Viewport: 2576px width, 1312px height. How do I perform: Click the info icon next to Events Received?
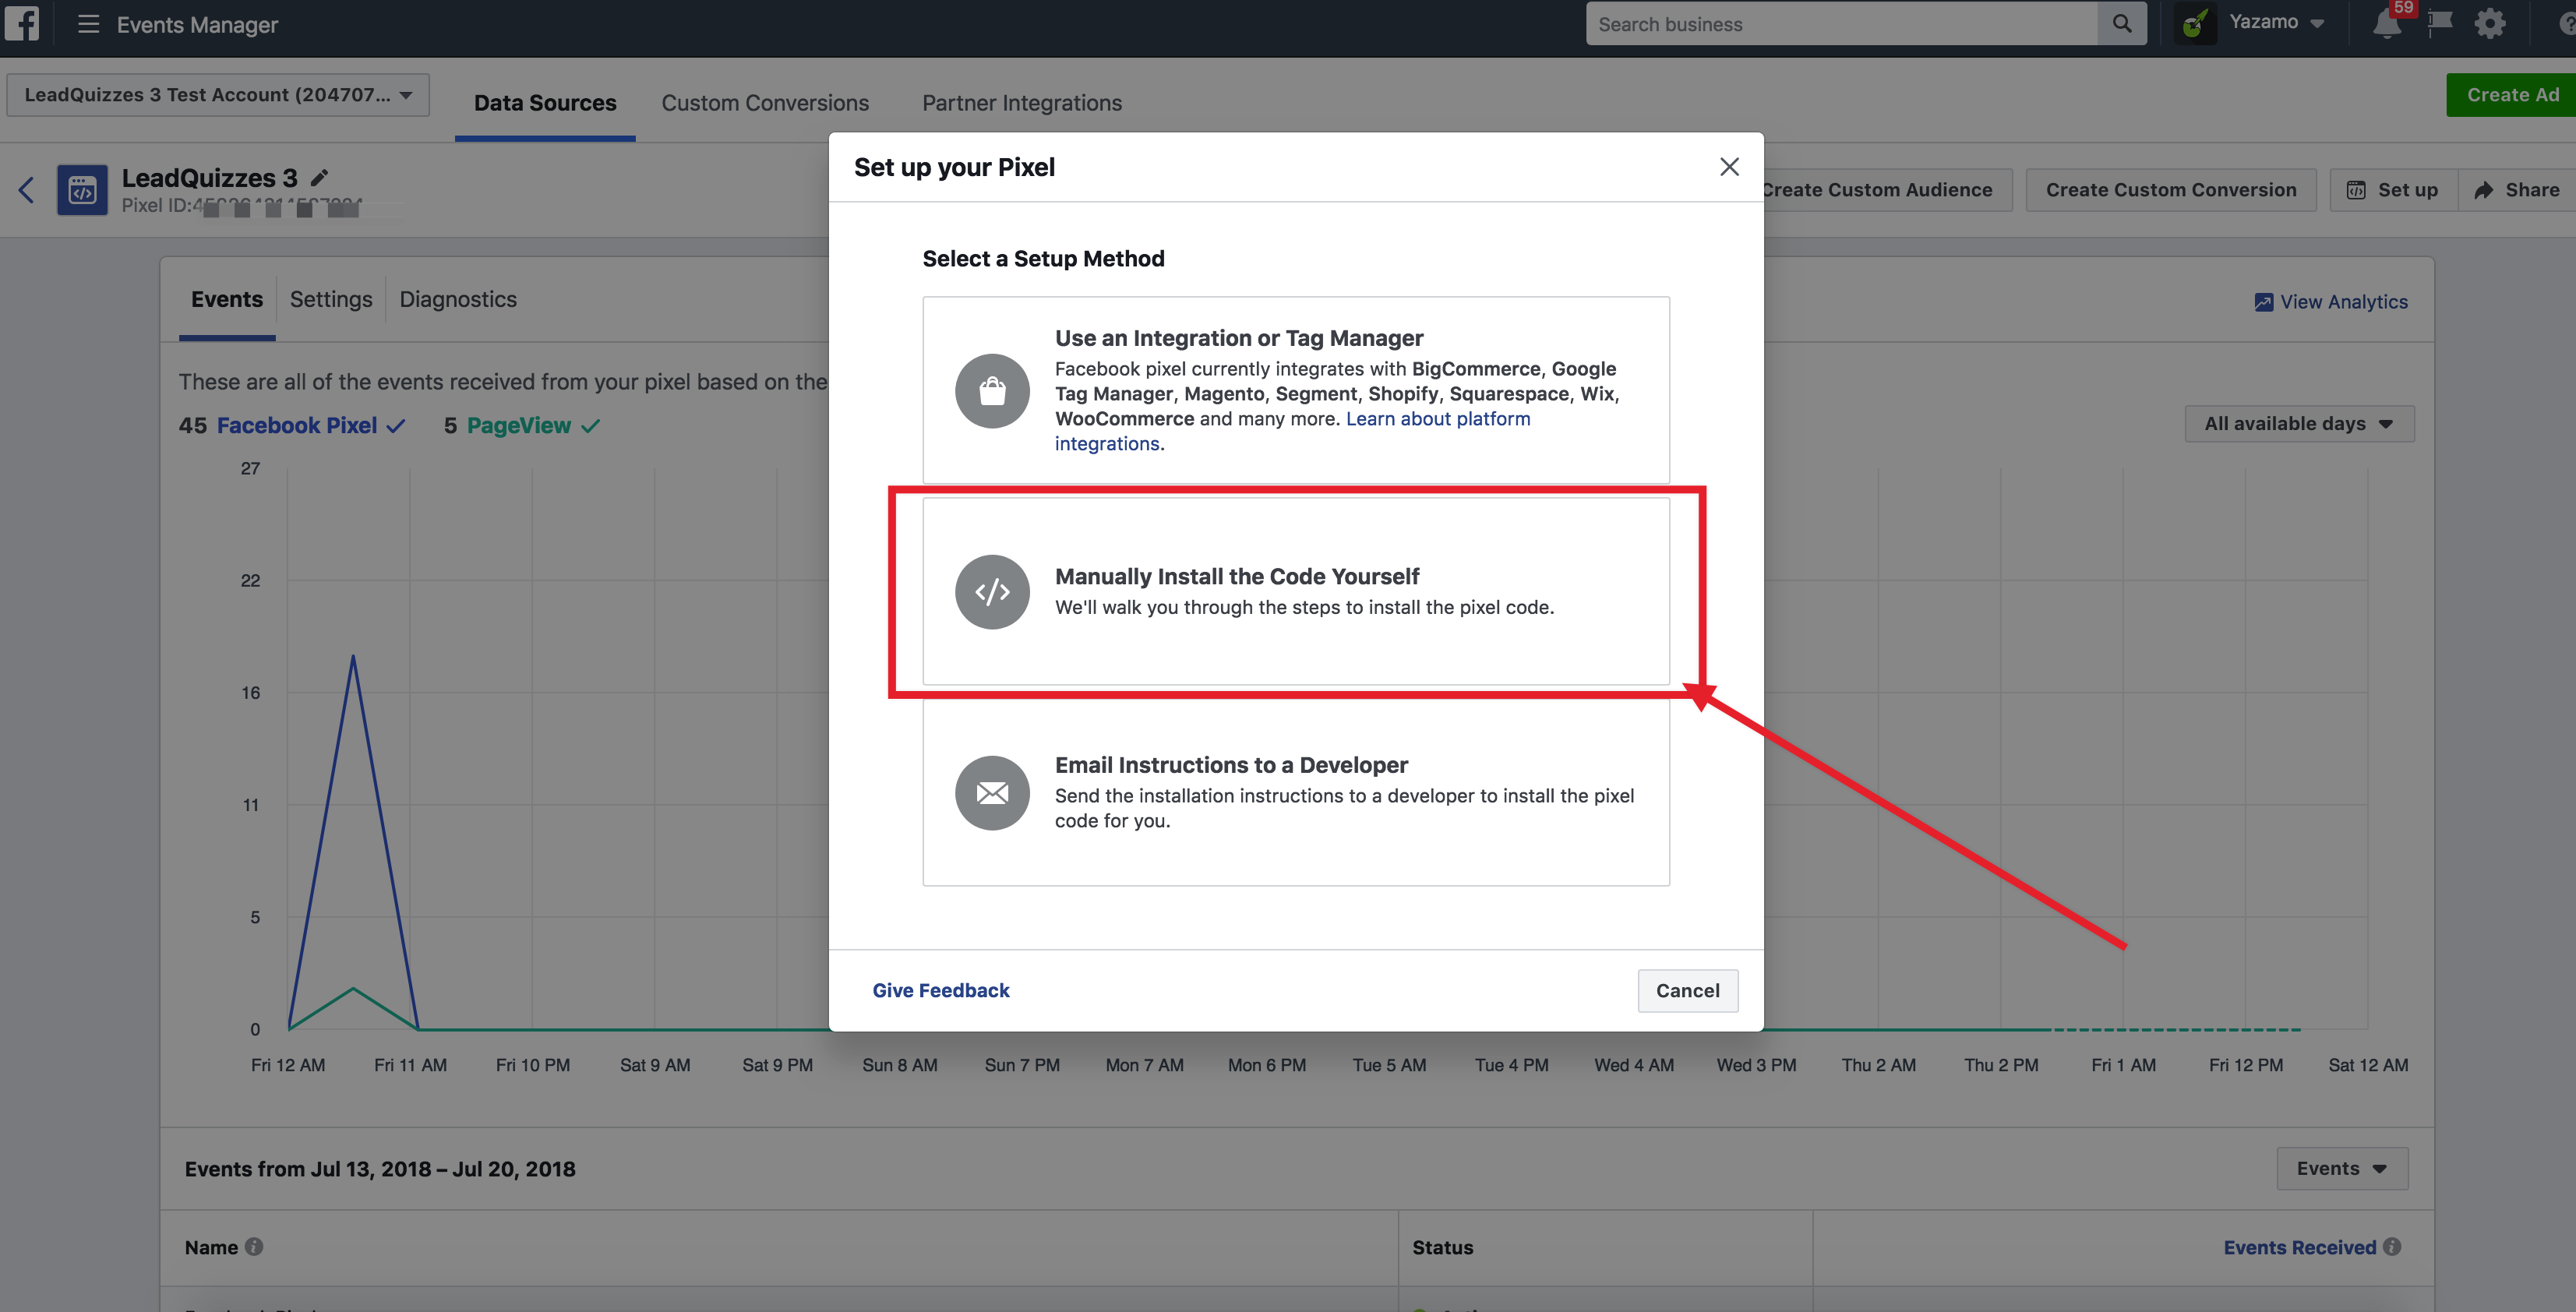2392,1246
